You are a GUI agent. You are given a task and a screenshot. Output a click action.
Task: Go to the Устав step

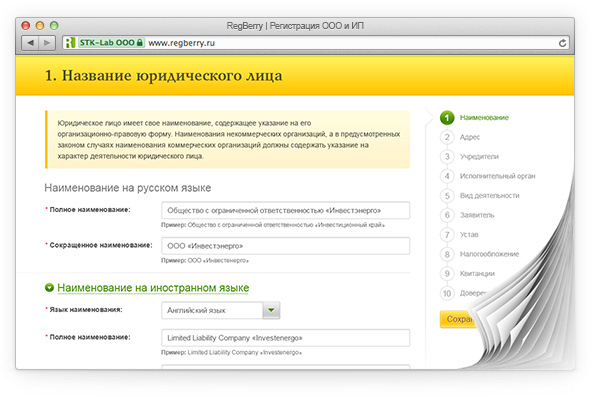click(469, 235)
